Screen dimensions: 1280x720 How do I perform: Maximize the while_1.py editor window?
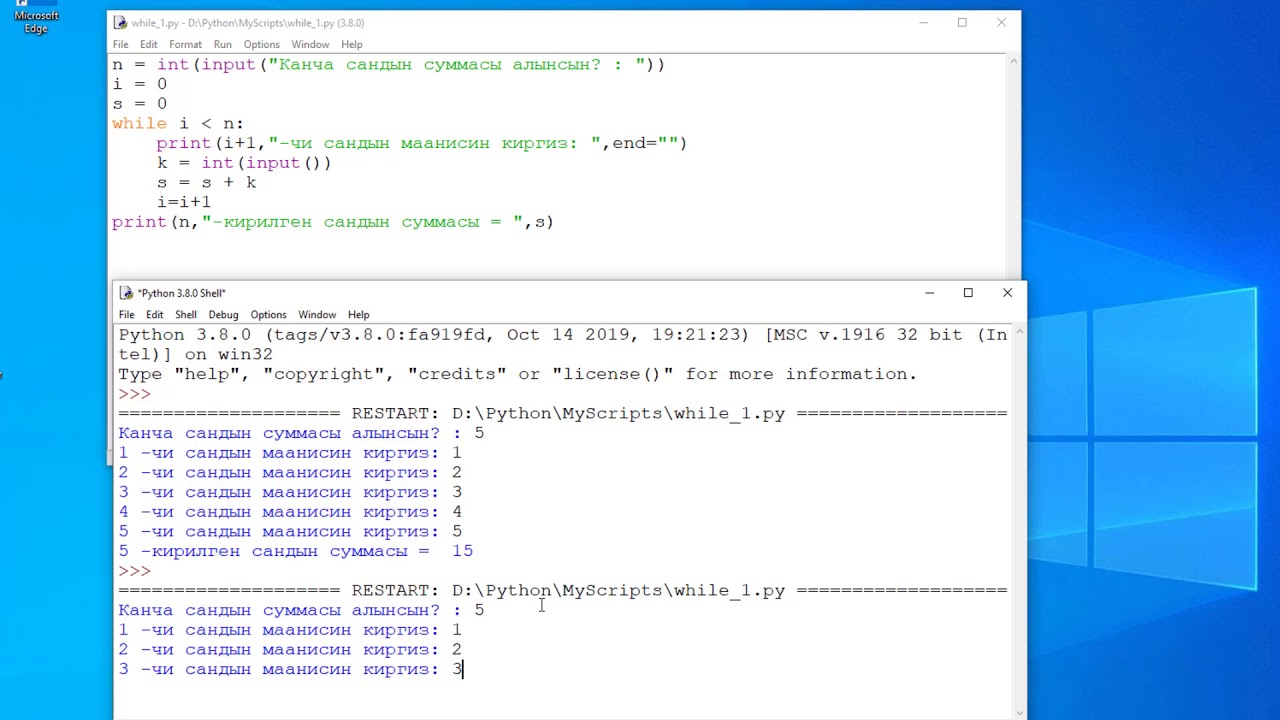tap(962, 22)
